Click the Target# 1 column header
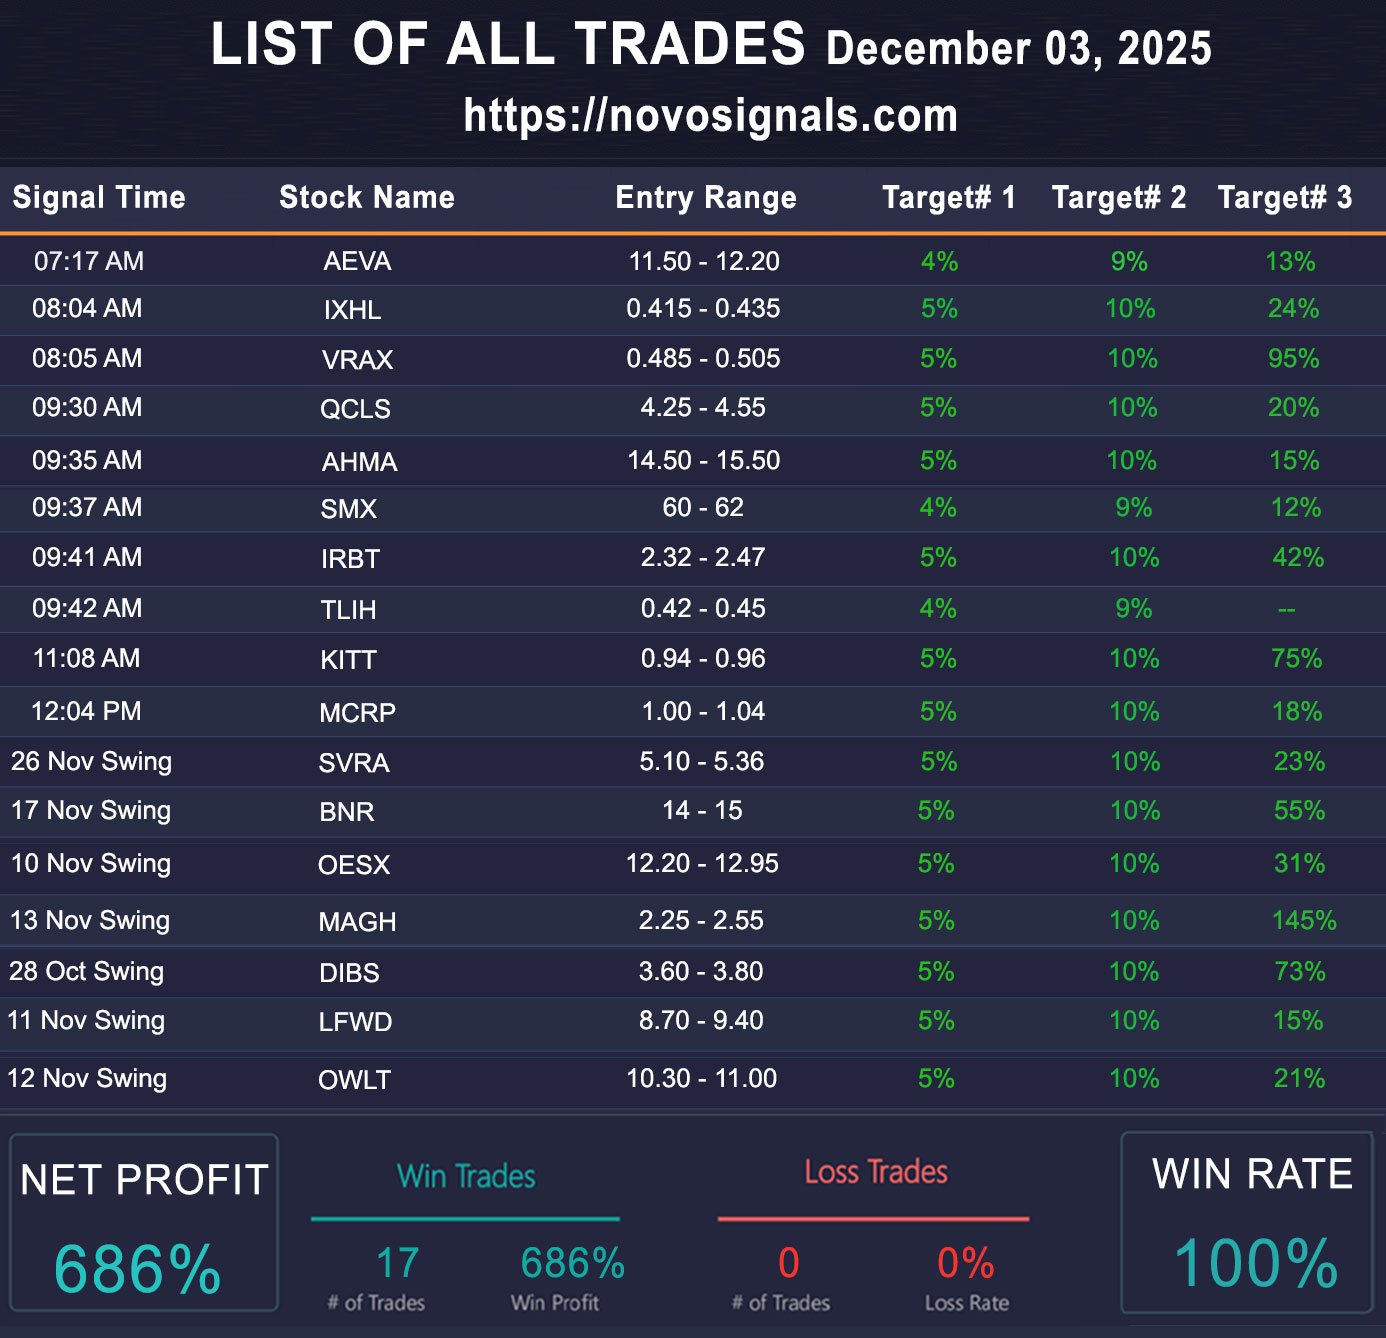Image resolution: width=1386 pixels, height=1338 pixels. tap(948, 197)
